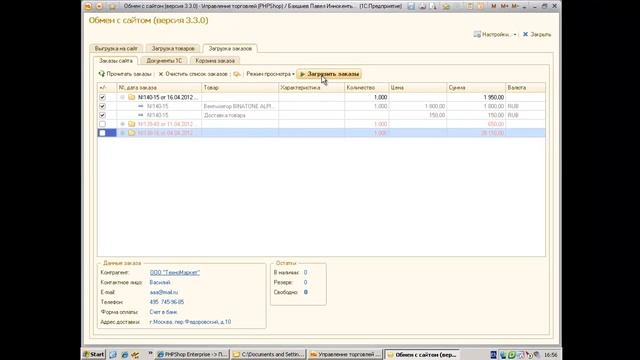
Task: Collapse the №140-15 от 16.04.2012 order group
Action: [122, 97]
